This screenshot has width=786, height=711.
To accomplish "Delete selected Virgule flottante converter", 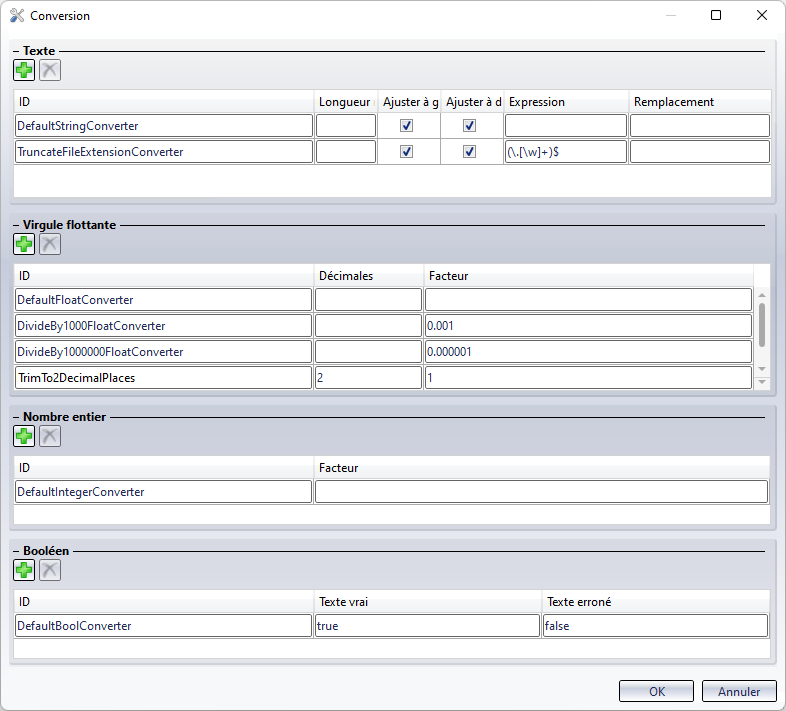I will [x=49, y=244].
